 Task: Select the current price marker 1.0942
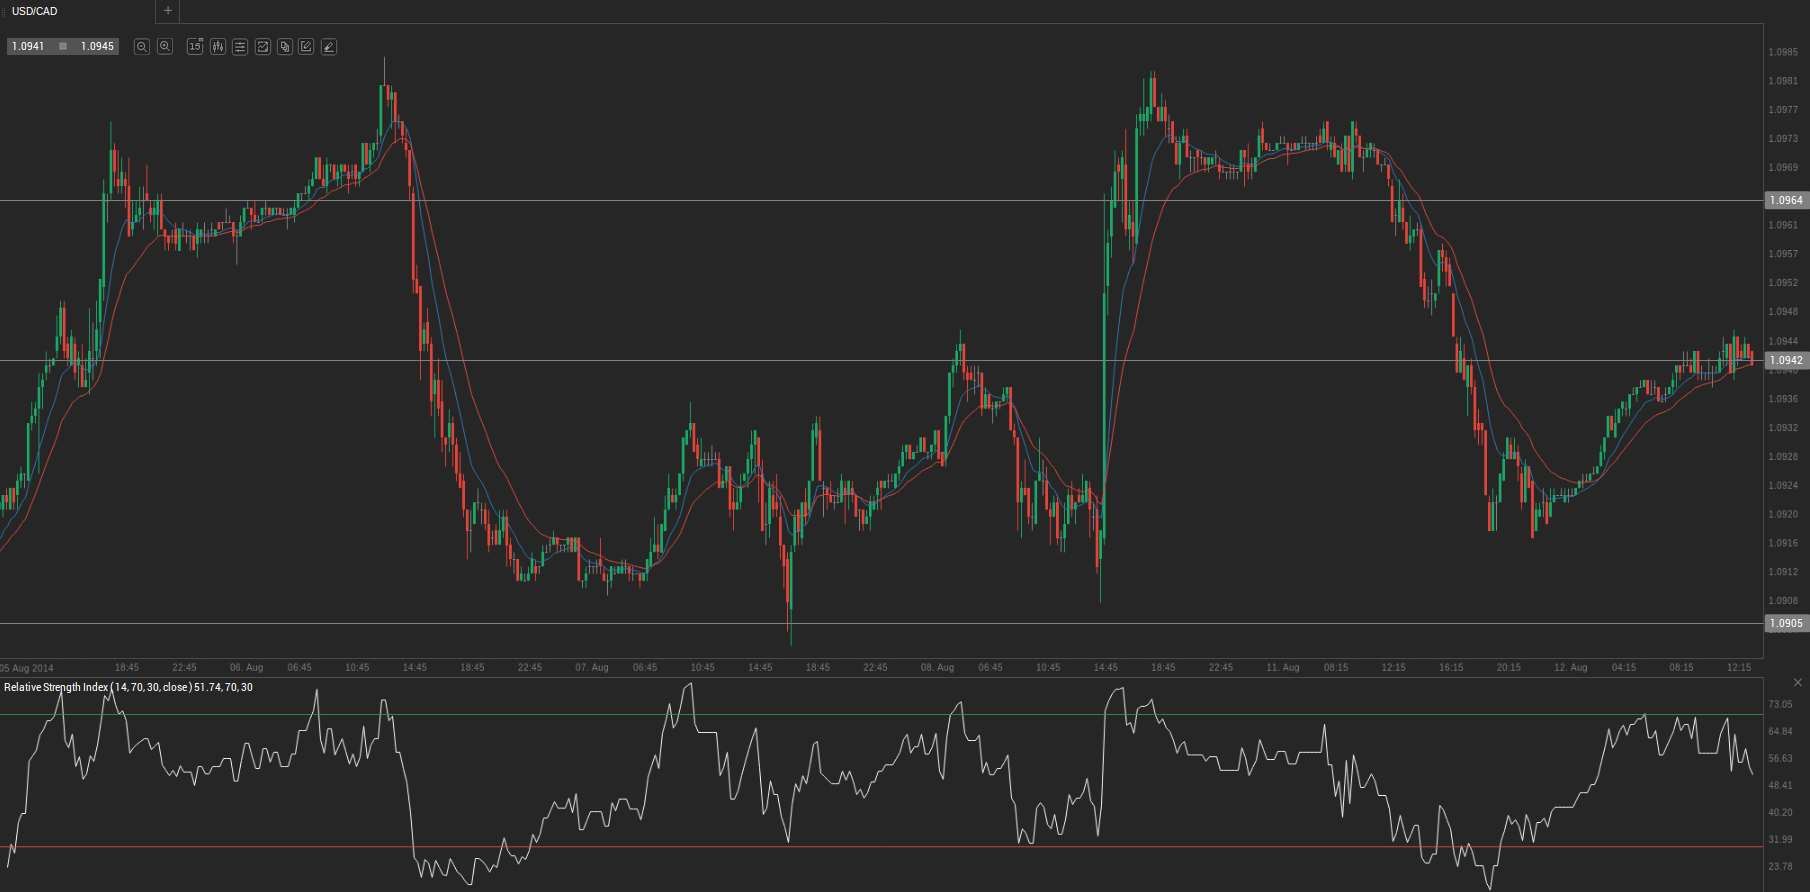pyautogui.click(x=1787, y=360)
